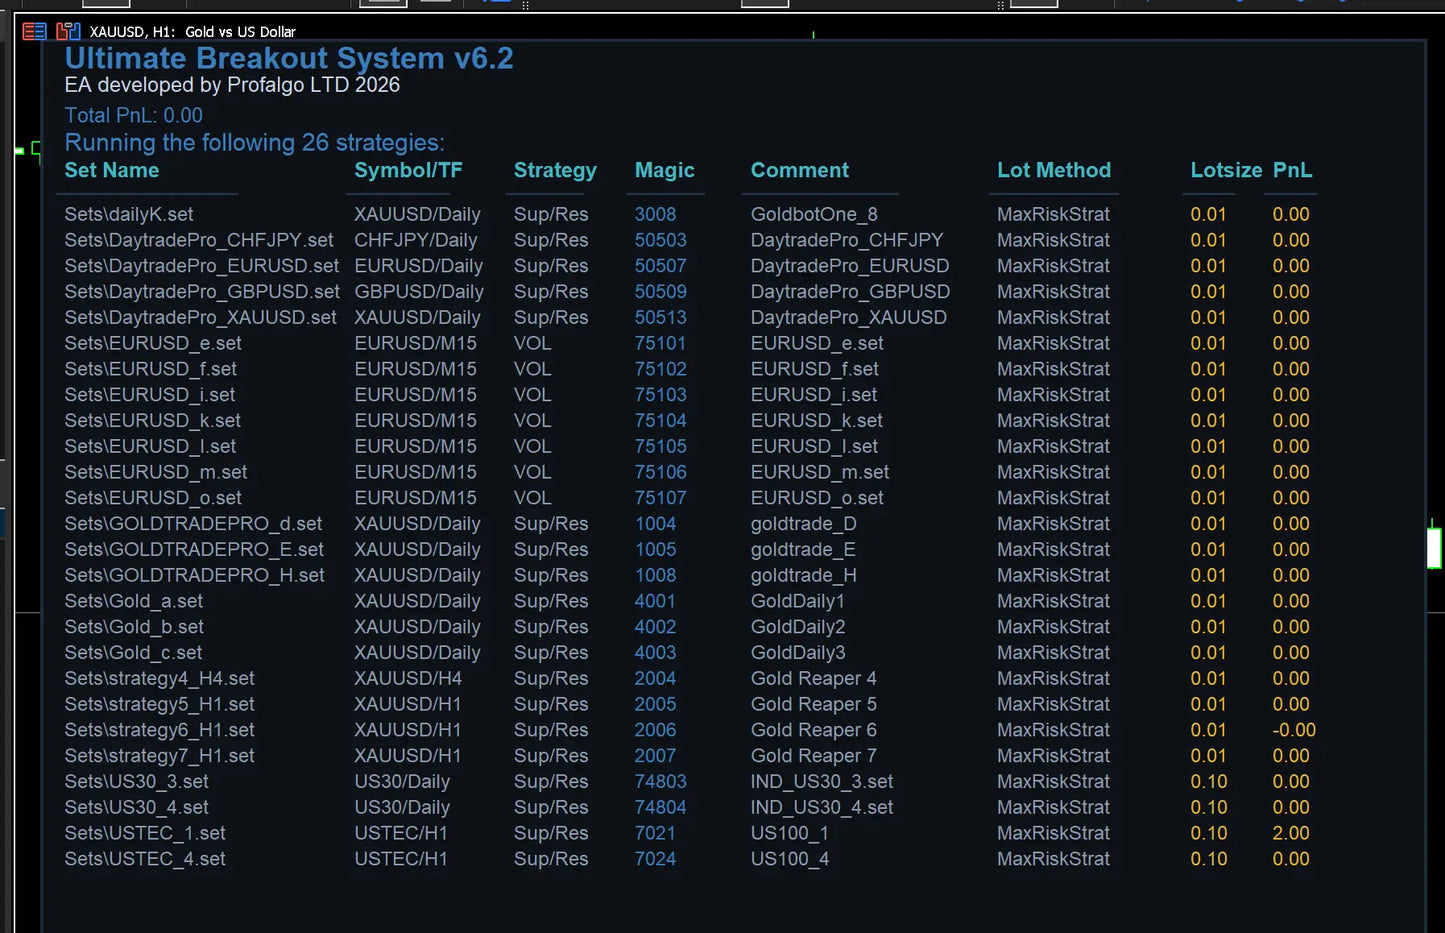This screenshot has height=933, width=1445.
Task: Click the Lot Method column header
Action: point(1054,170)
